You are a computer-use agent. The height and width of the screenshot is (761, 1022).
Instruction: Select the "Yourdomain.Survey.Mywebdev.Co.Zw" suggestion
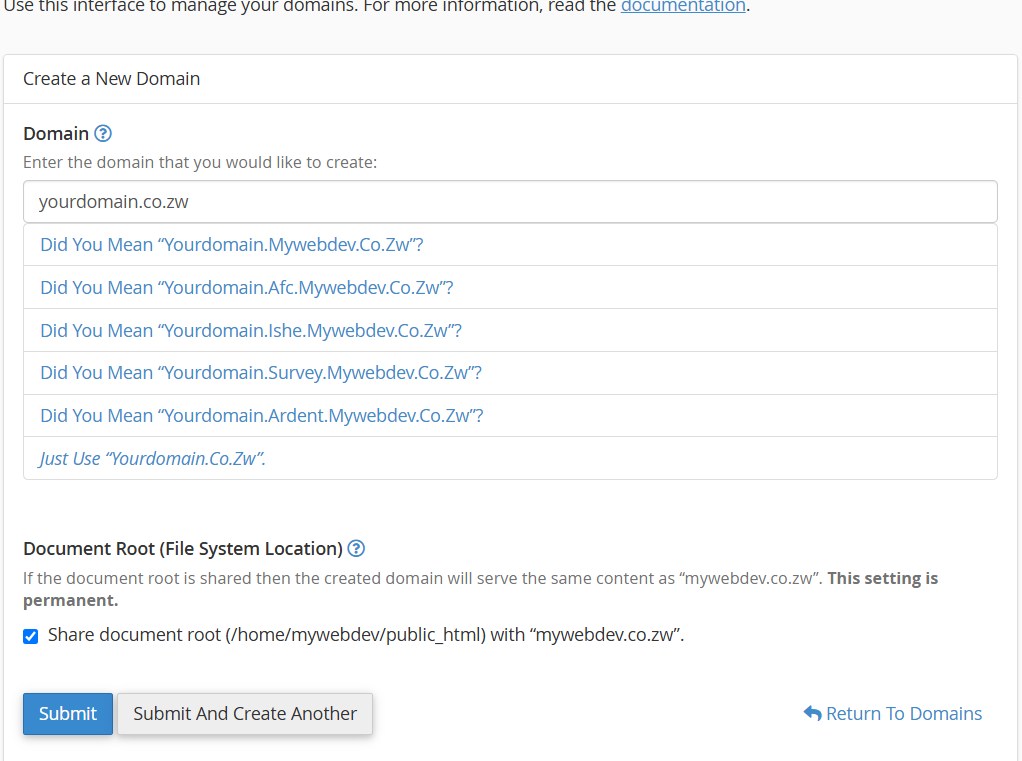point(261,373)
